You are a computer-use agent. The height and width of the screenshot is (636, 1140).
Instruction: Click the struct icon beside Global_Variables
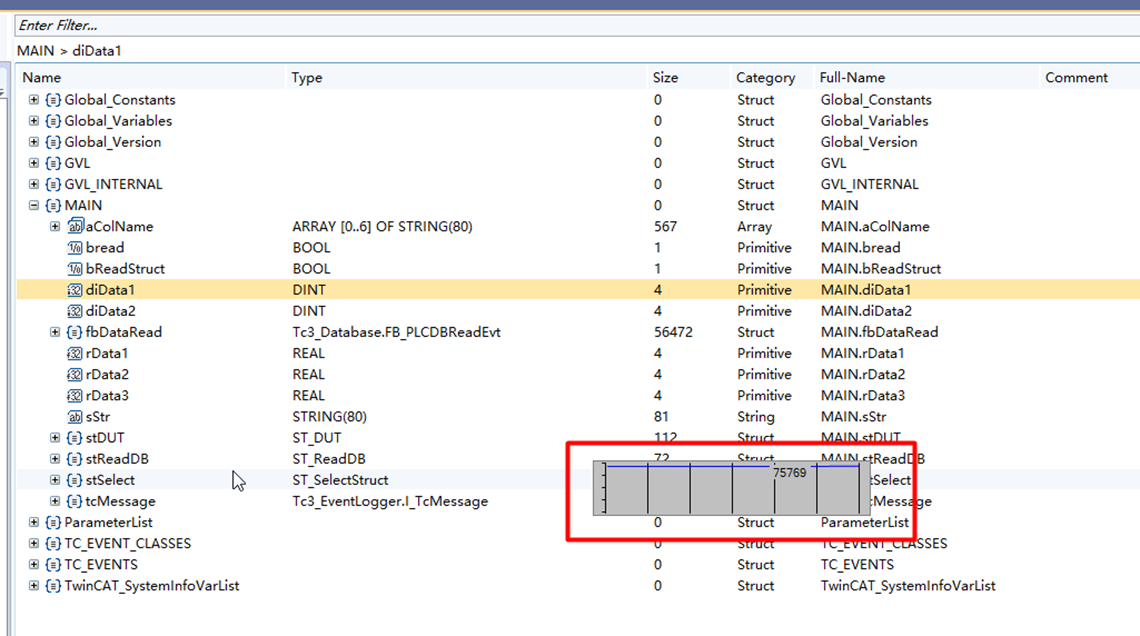[53, 121]
